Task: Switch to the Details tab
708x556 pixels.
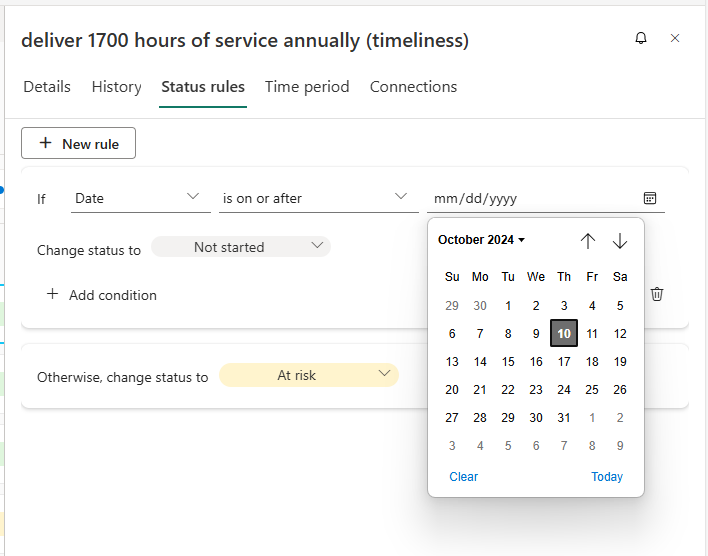Action: pos(47,87)
